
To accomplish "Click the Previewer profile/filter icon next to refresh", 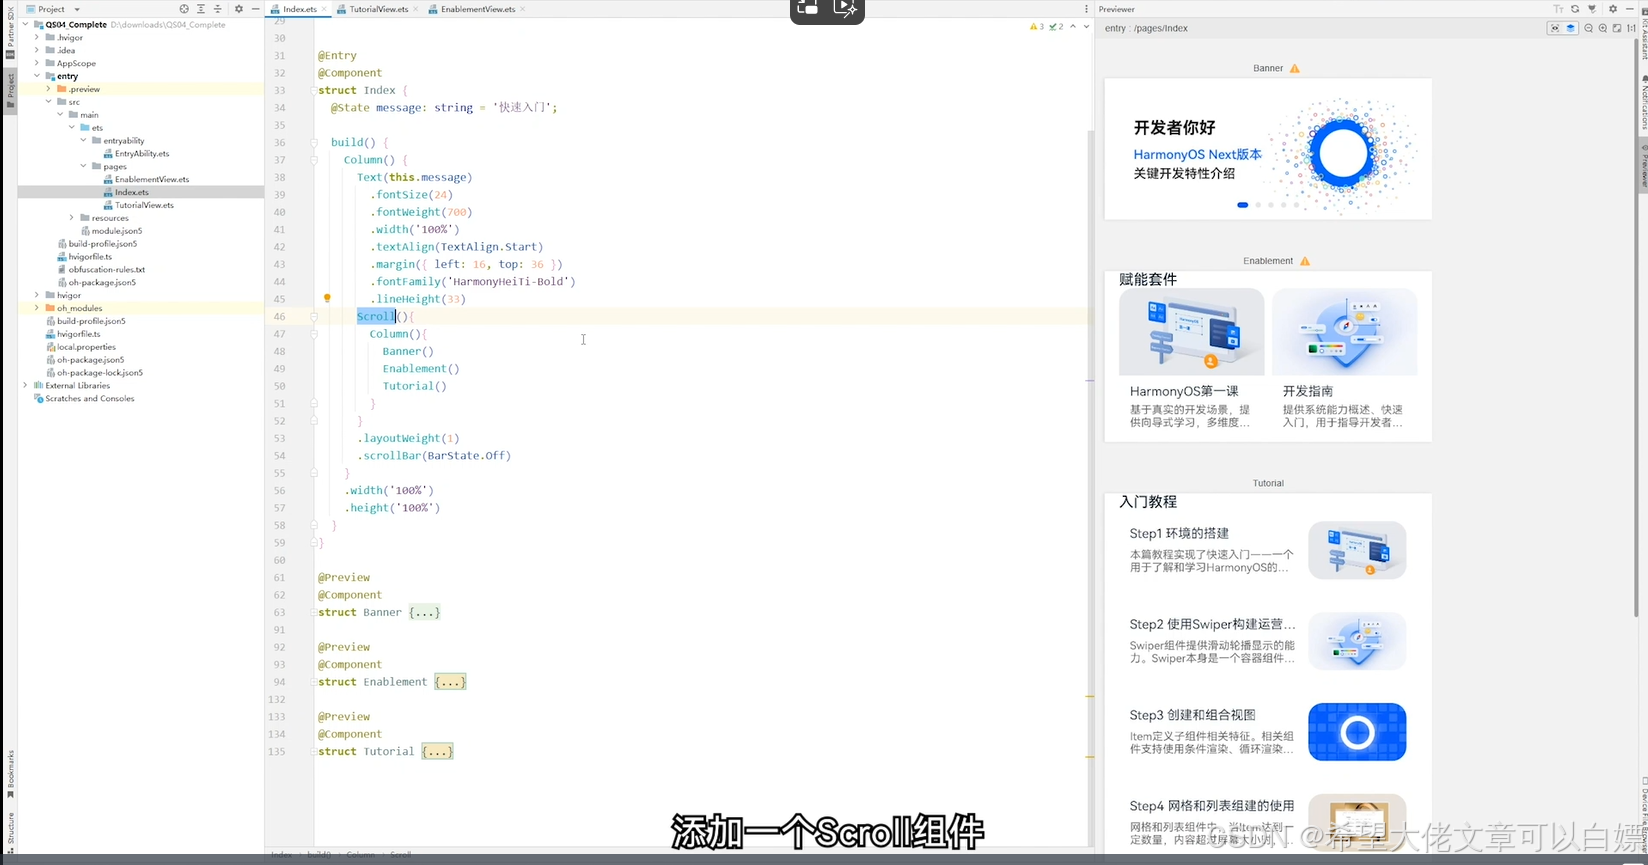I will (x=1592, y=9).
